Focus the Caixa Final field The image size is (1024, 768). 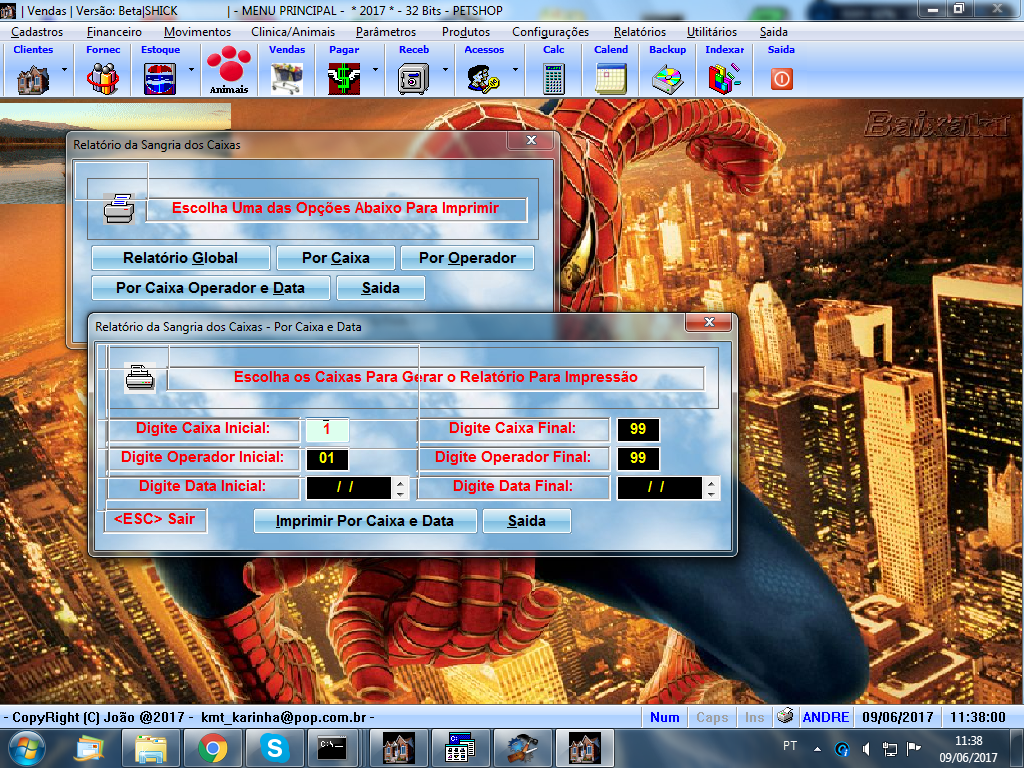(638, 429)
